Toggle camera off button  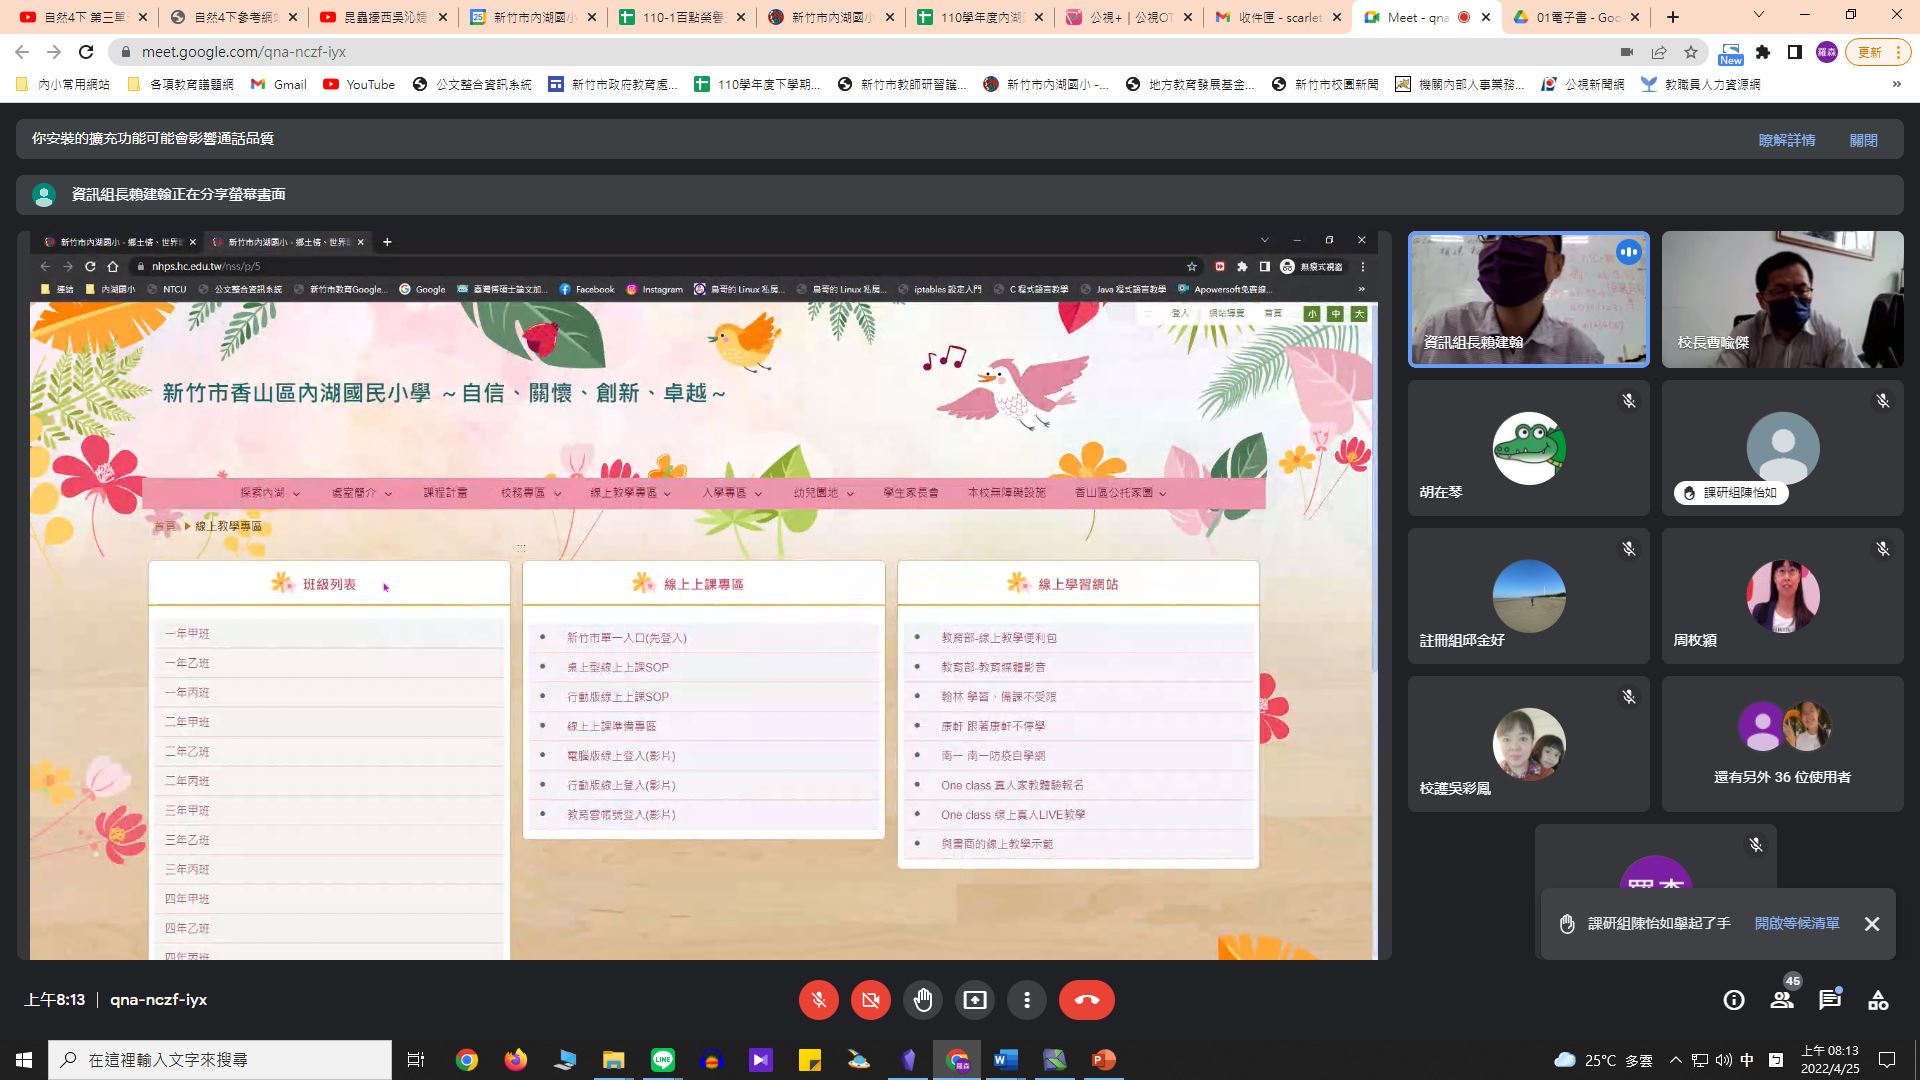point(870,1000)
